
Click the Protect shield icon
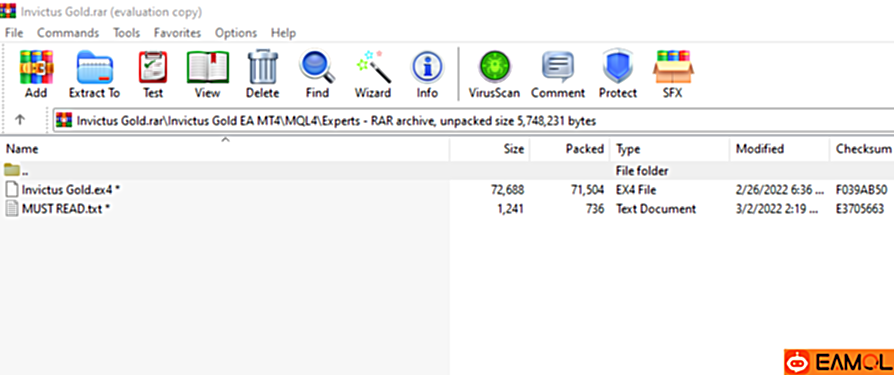617,67
